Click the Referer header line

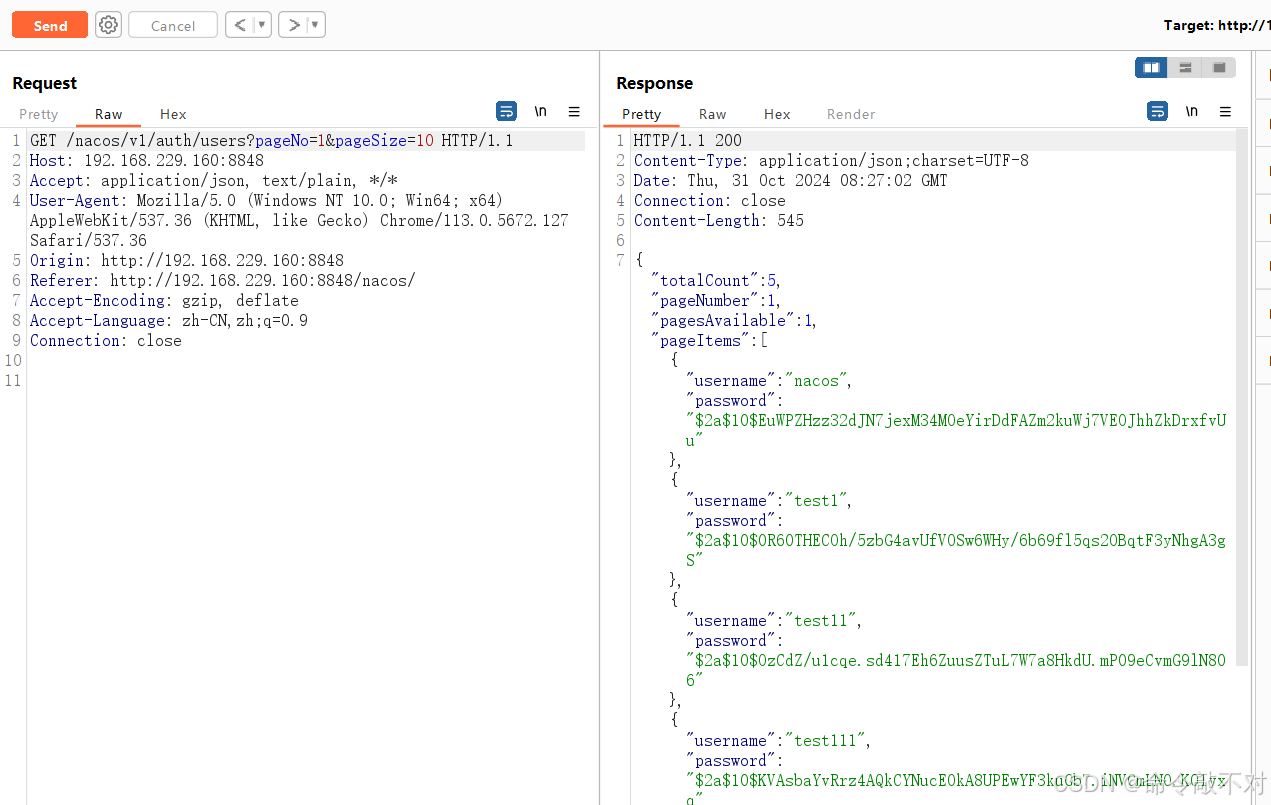pyautogui.click(x=222, y=281)
